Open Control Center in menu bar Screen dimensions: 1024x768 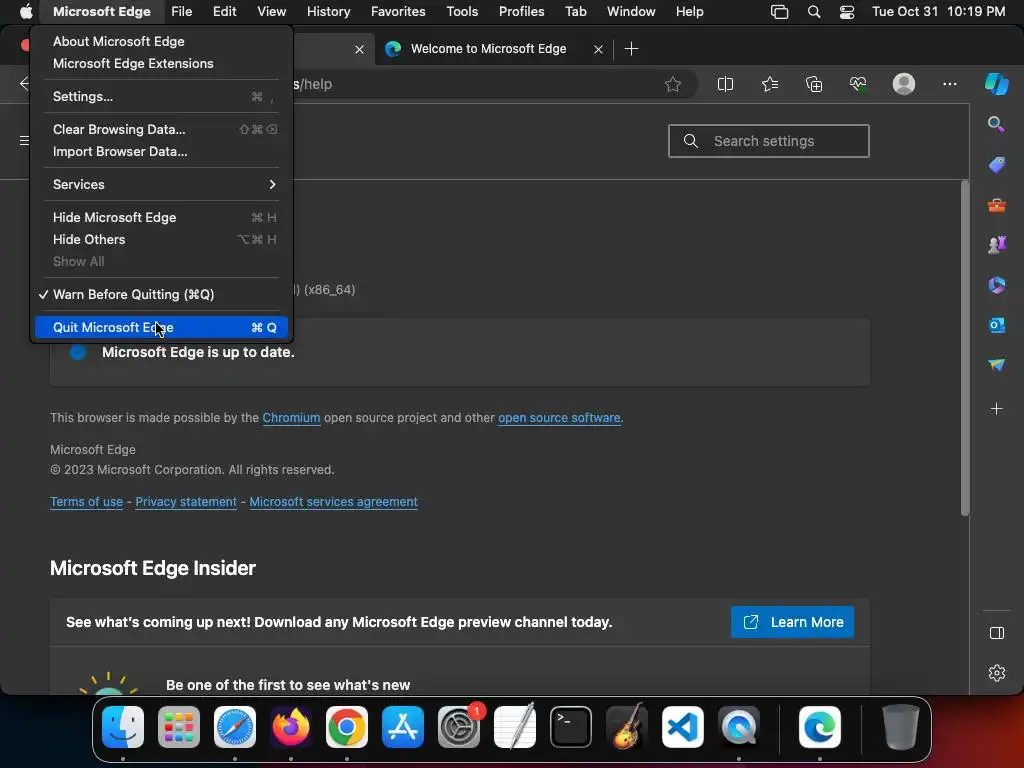847,12
